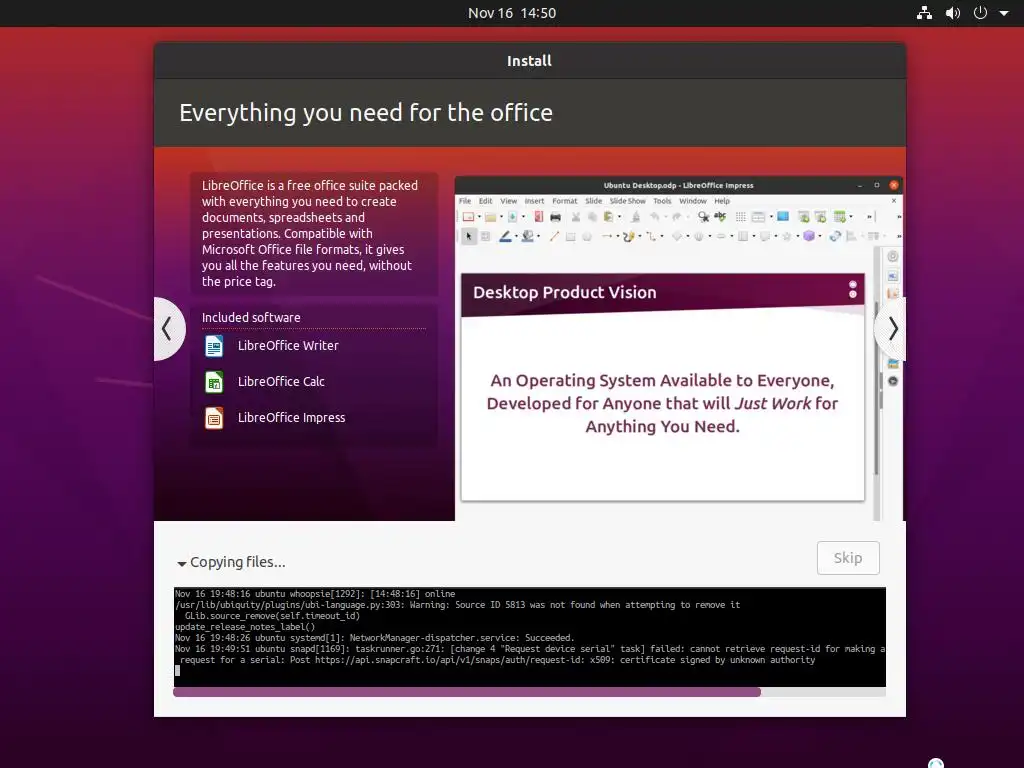Click the Save icon in Impress toolbar

pyautogui.click(x=513, y=217)
